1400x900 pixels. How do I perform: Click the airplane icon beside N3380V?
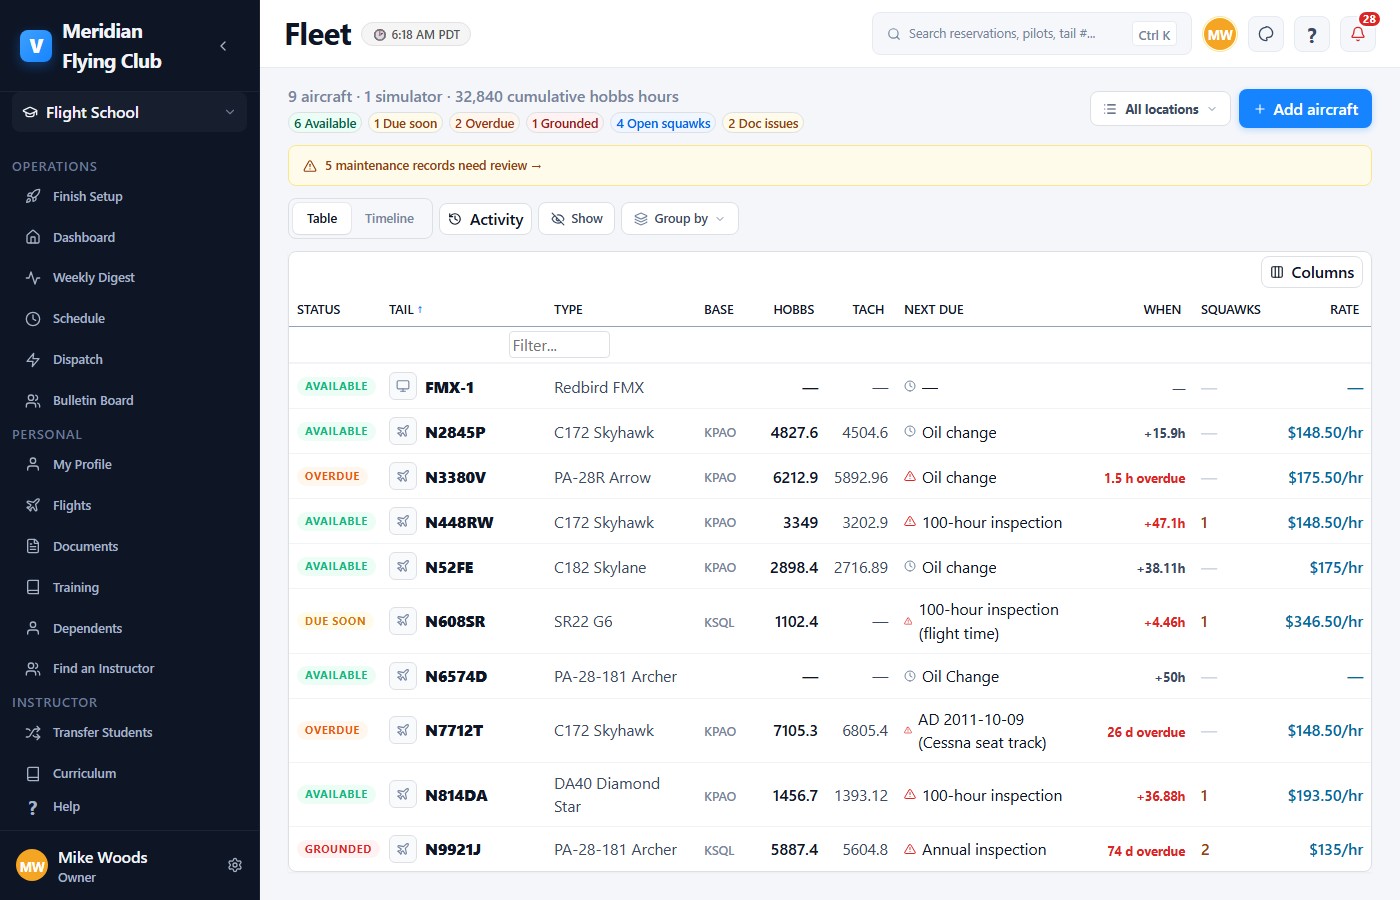tap(403, 476)
